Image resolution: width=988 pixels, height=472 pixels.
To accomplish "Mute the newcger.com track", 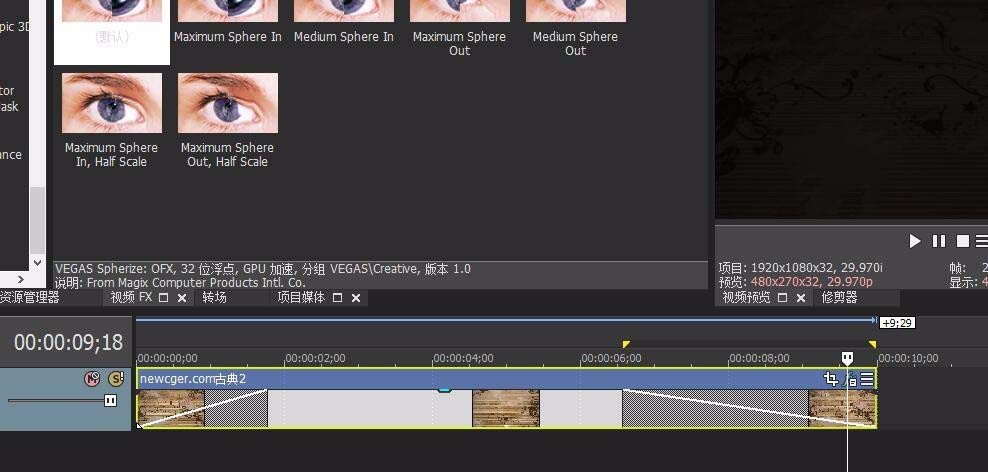I will point(93,379).
